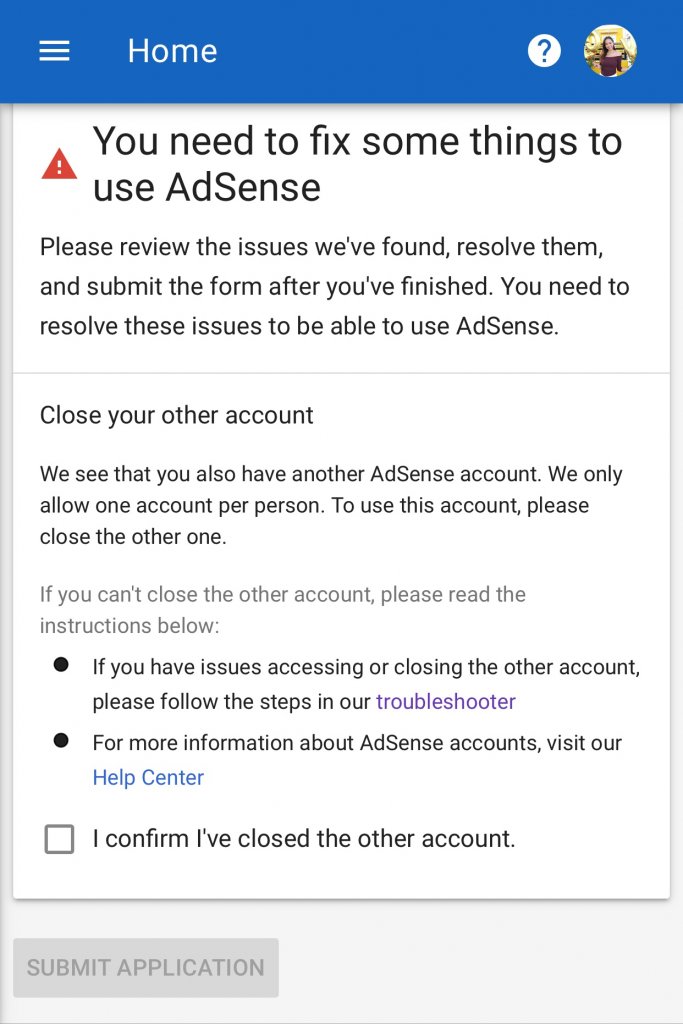Click the "You need to fix some things" heading

pos(357,164)
